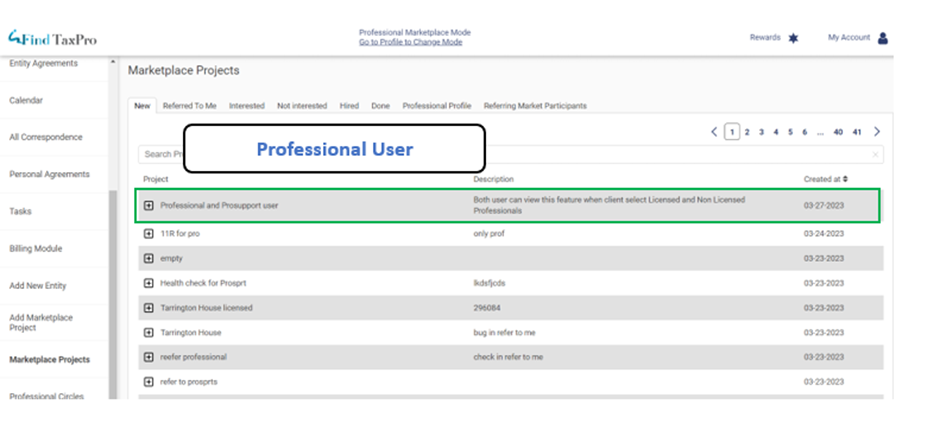Click Go to Profile to Change Mode link
The height and width of the screenshot is (423, 940).
click(x=410, y=42)
